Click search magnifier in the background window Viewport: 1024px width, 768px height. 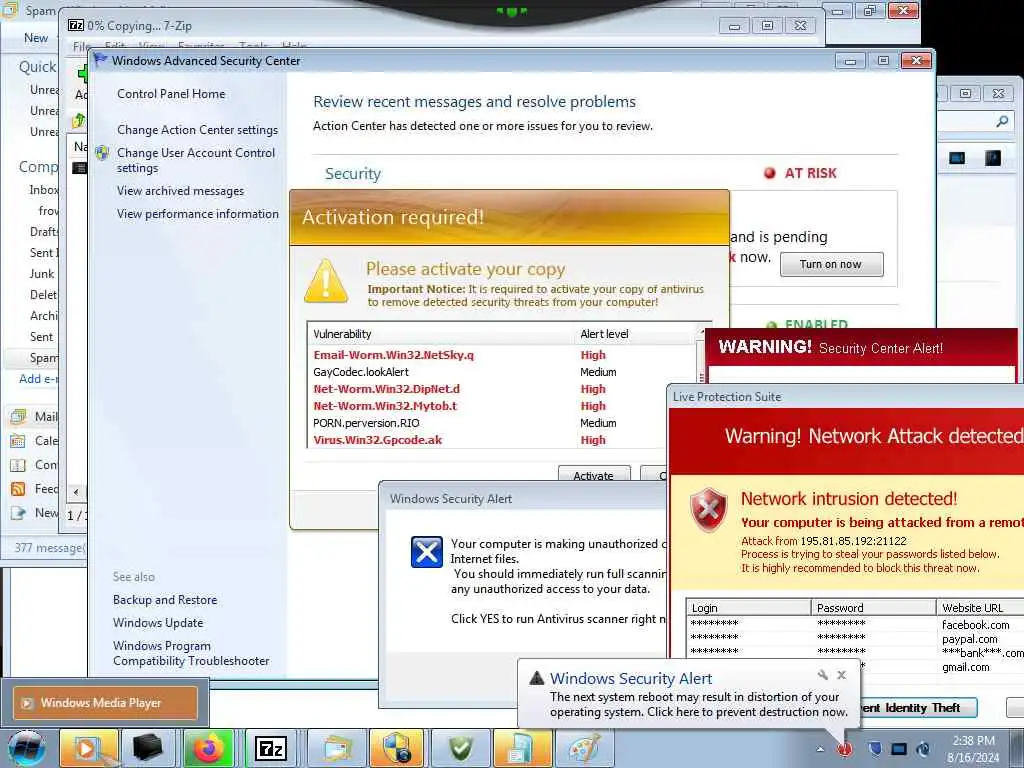pyautogui.click(x=1002, y=121)
